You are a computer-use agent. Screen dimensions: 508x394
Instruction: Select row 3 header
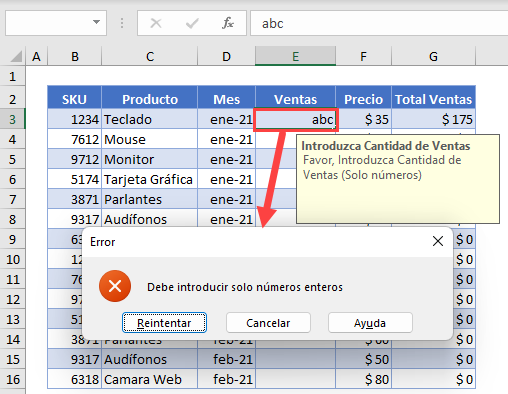tap(13, 119)
